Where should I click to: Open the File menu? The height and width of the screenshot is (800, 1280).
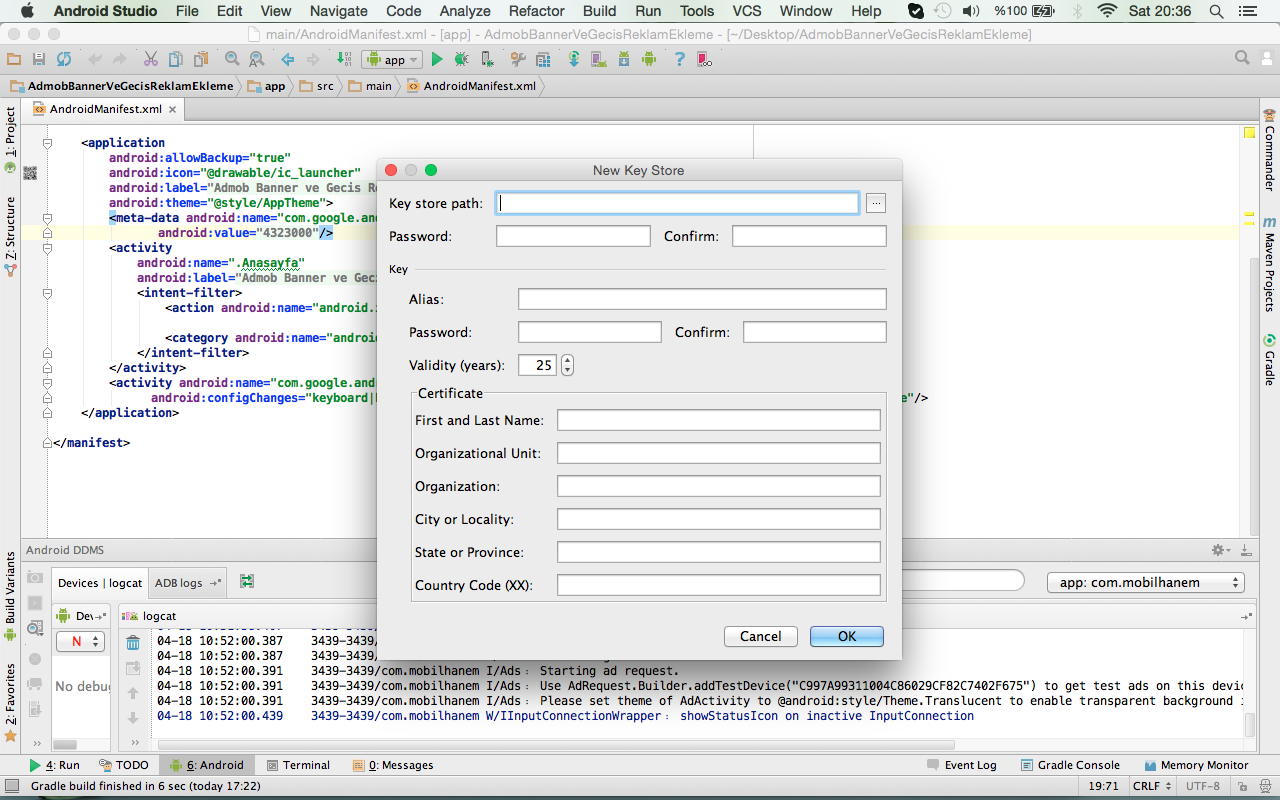click(x=187, y=11)
